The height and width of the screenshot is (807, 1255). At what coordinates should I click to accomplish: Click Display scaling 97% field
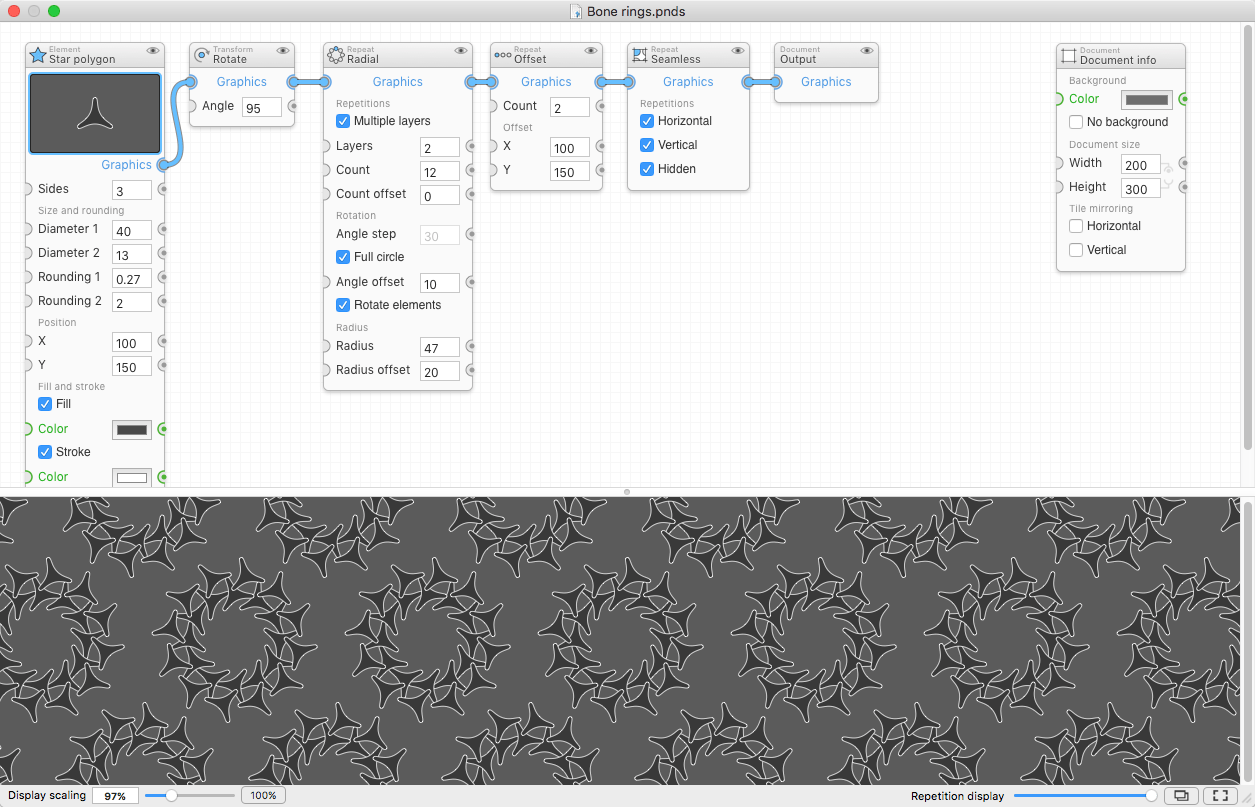click(x=115, y=796)
